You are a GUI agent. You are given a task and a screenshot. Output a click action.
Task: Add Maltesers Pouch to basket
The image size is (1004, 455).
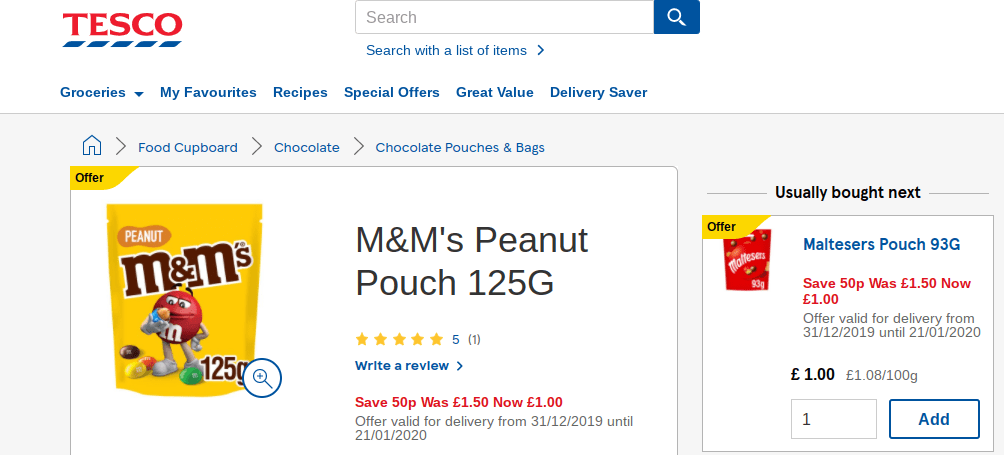click(934, 419)
